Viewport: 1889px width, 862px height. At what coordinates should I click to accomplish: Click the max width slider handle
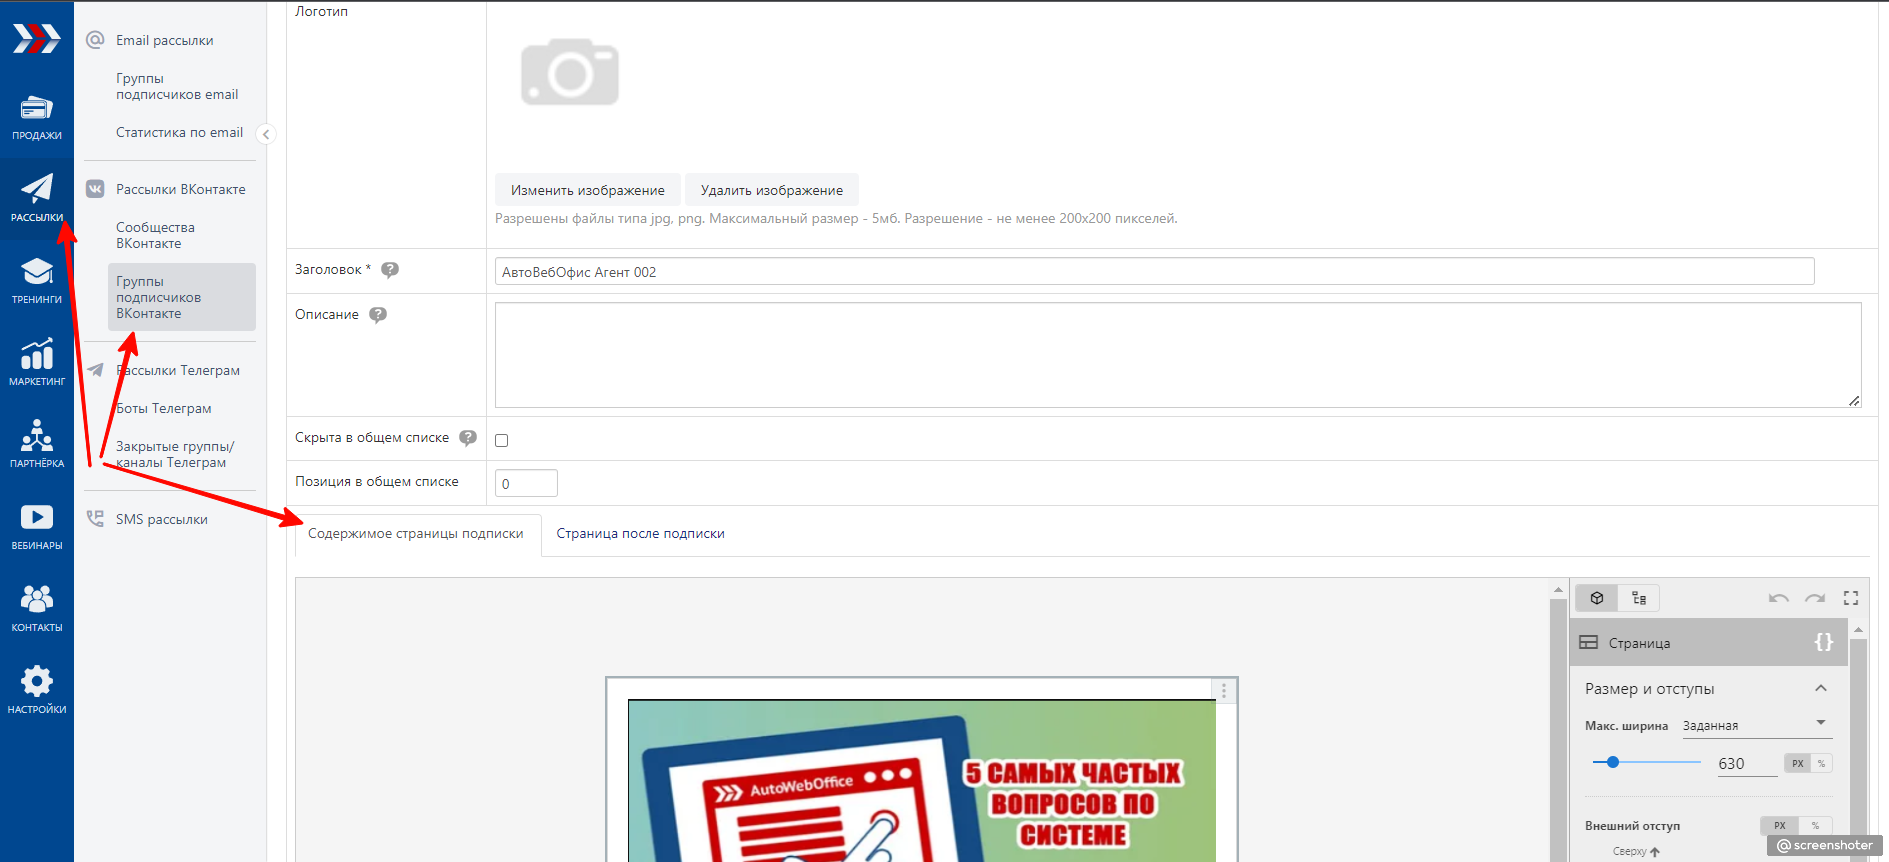point(1612,762)
